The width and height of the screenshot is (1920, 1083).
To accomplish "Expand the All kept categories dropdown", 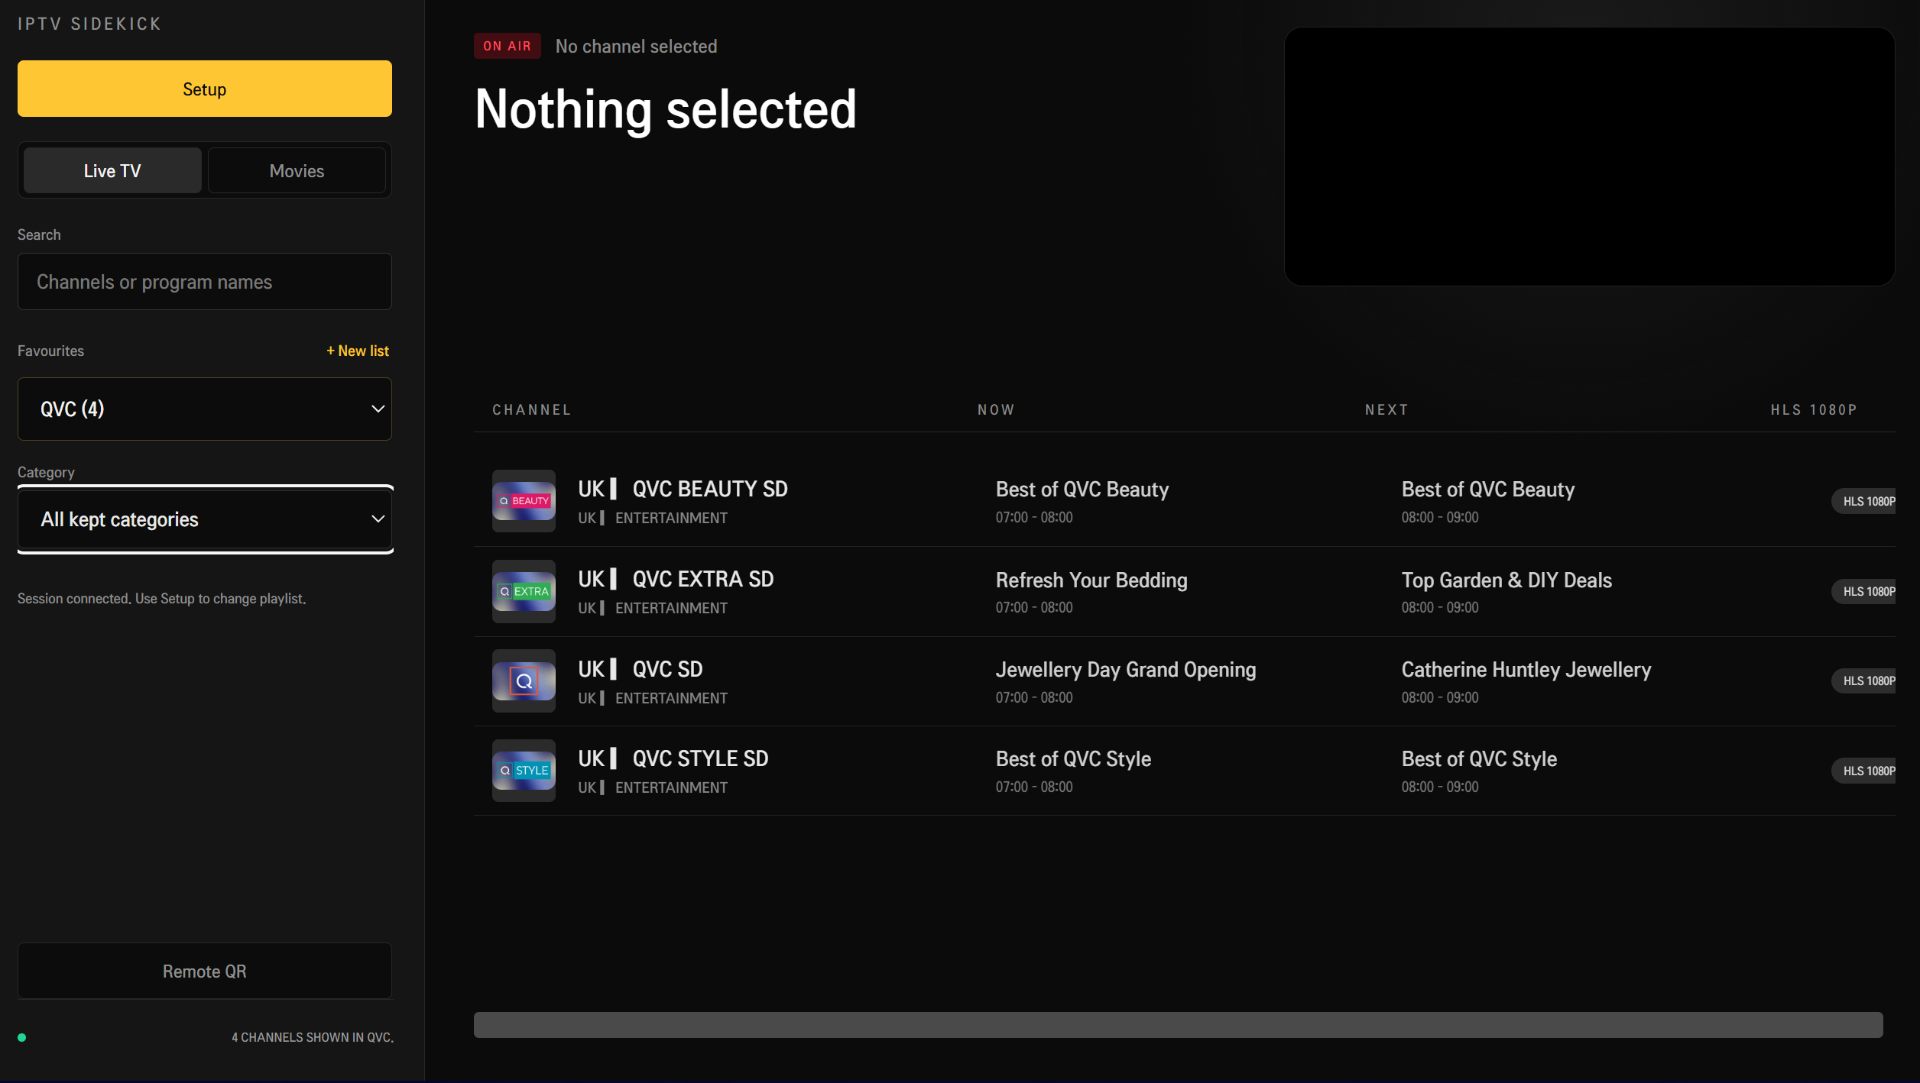I will pos(204,520).
